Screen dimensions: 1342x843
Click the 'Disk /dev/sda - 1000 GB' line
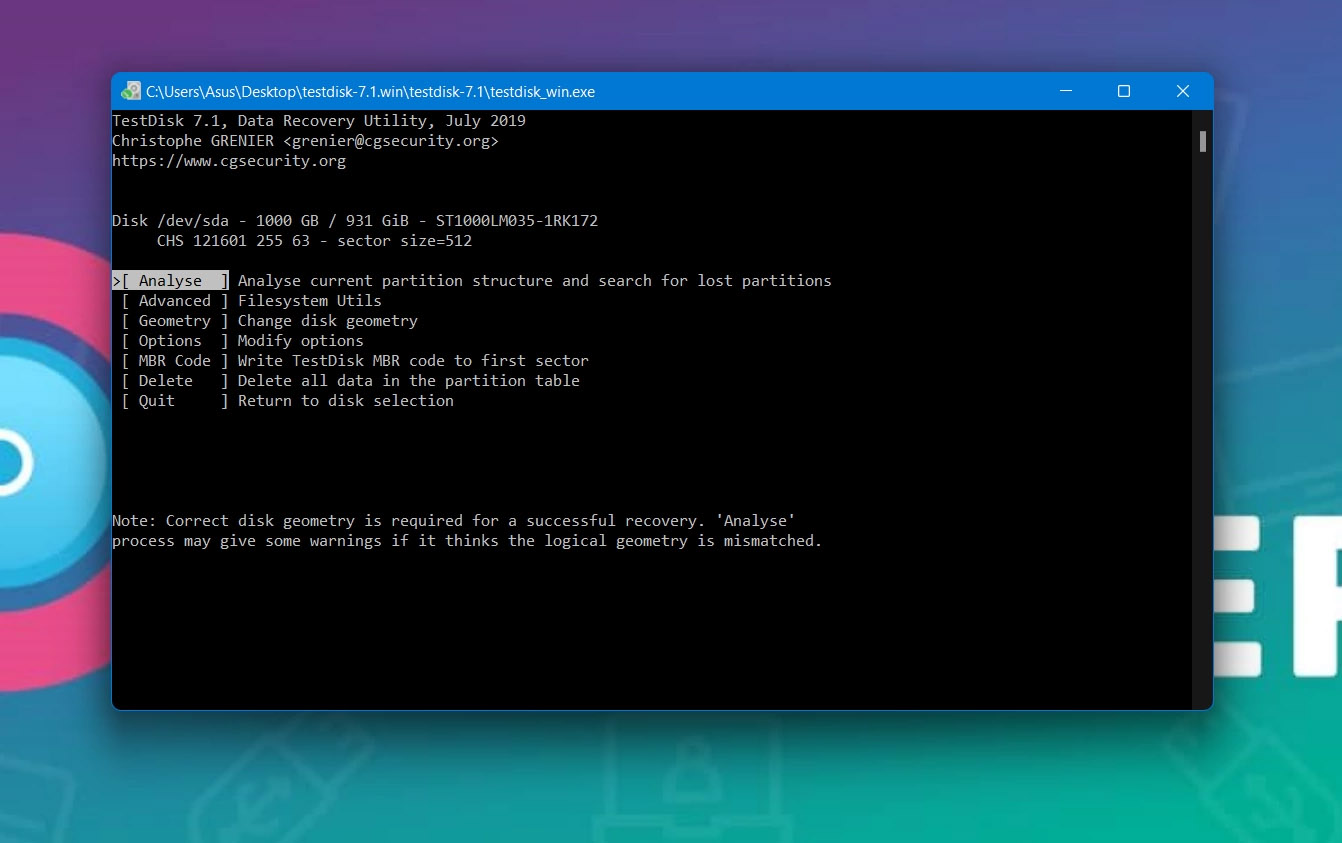(355, 221)
